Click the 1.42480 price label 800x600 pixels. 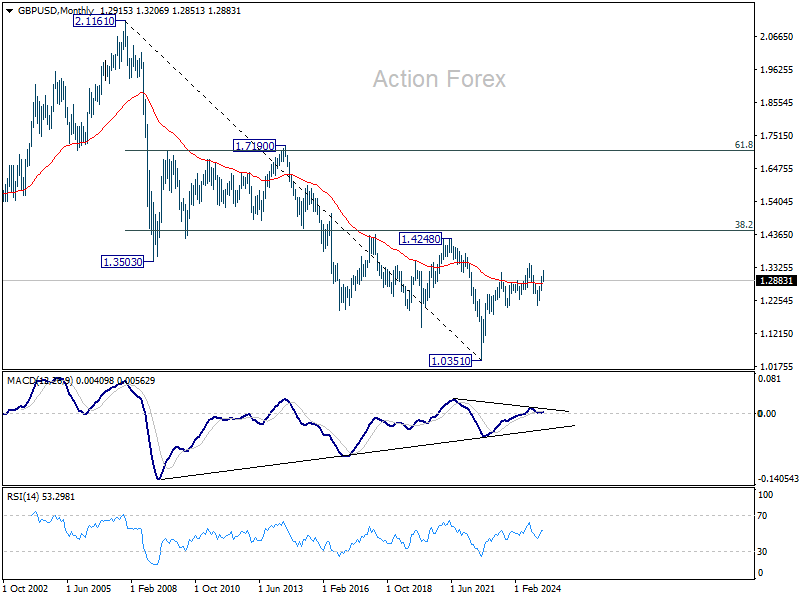(420, 238)
